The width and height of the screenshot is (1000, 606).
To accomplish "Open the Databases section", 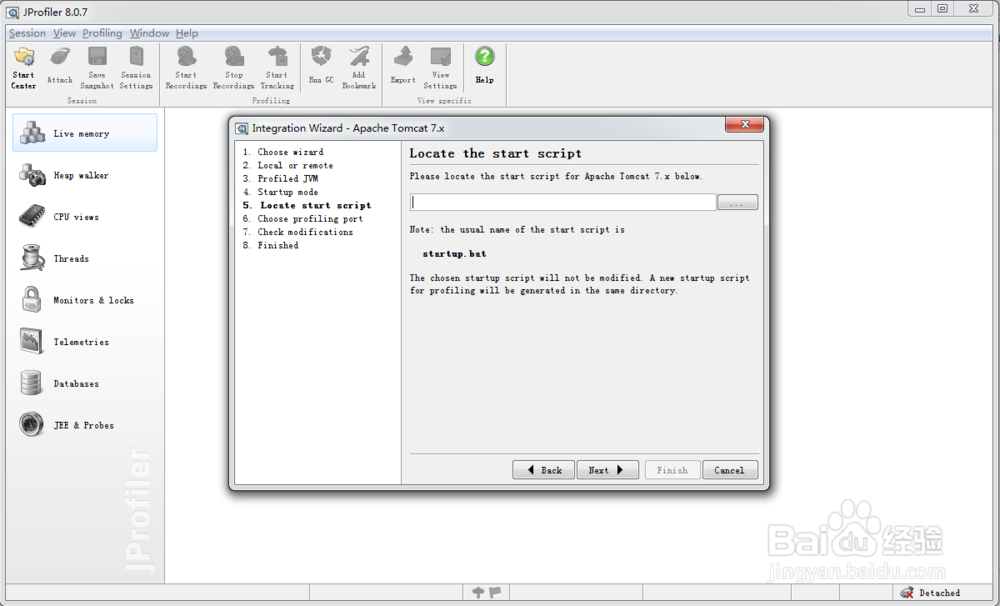I will pos(85,383).
